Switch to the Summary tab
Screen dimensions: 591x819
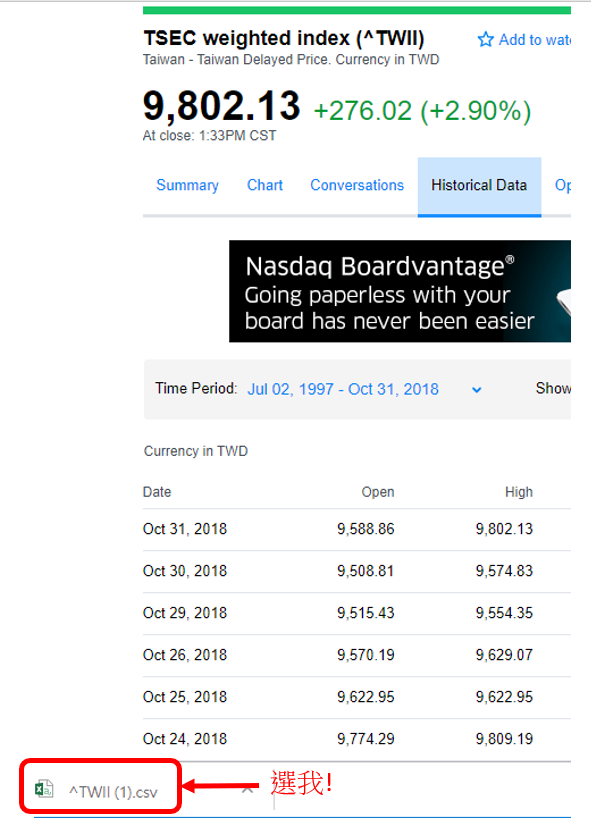pos(187,185)
